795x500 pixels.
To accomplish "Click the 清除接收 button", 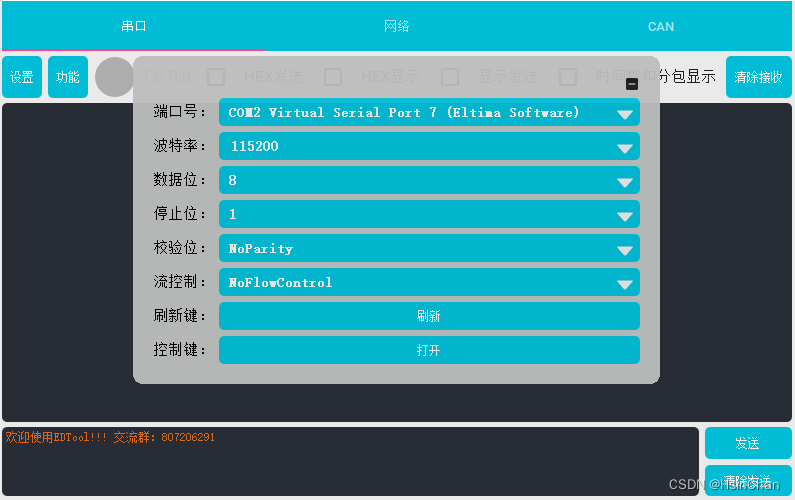I will 758,77.
